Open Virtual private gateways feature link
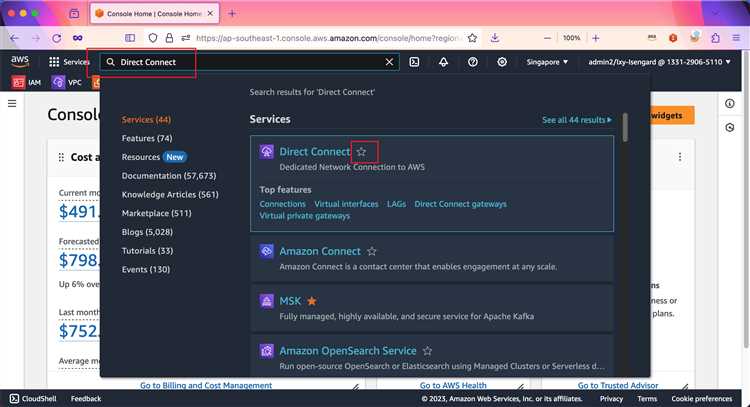 pyautogui.click(x=305, y=216)
